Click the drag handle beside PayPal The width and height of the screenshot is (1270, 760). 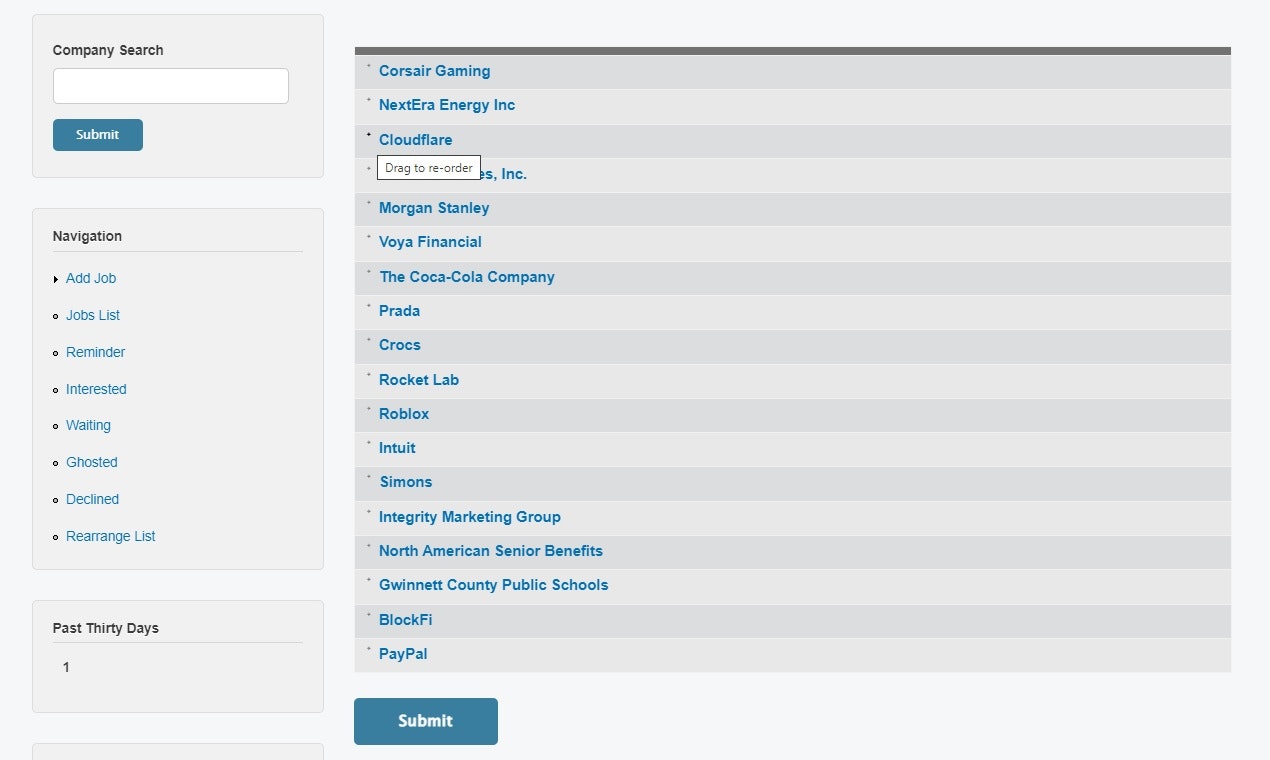point(368,648)
